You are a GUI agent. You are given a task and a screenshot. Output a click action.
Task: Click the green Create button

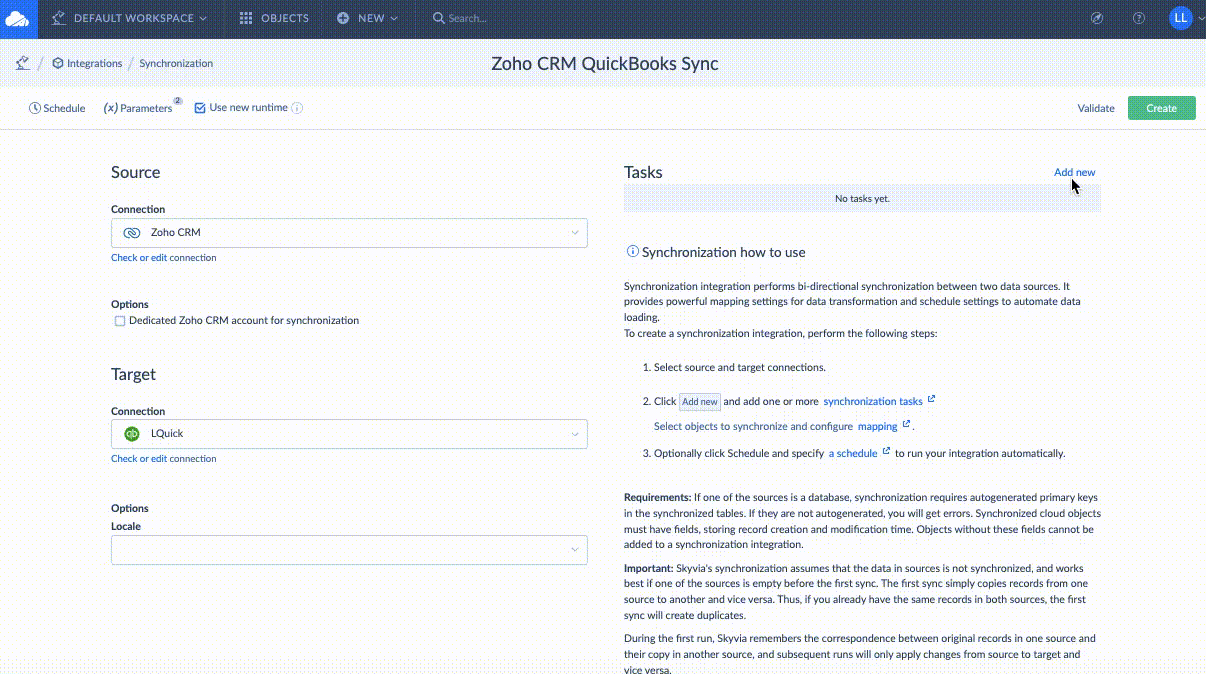point(1161,108)
